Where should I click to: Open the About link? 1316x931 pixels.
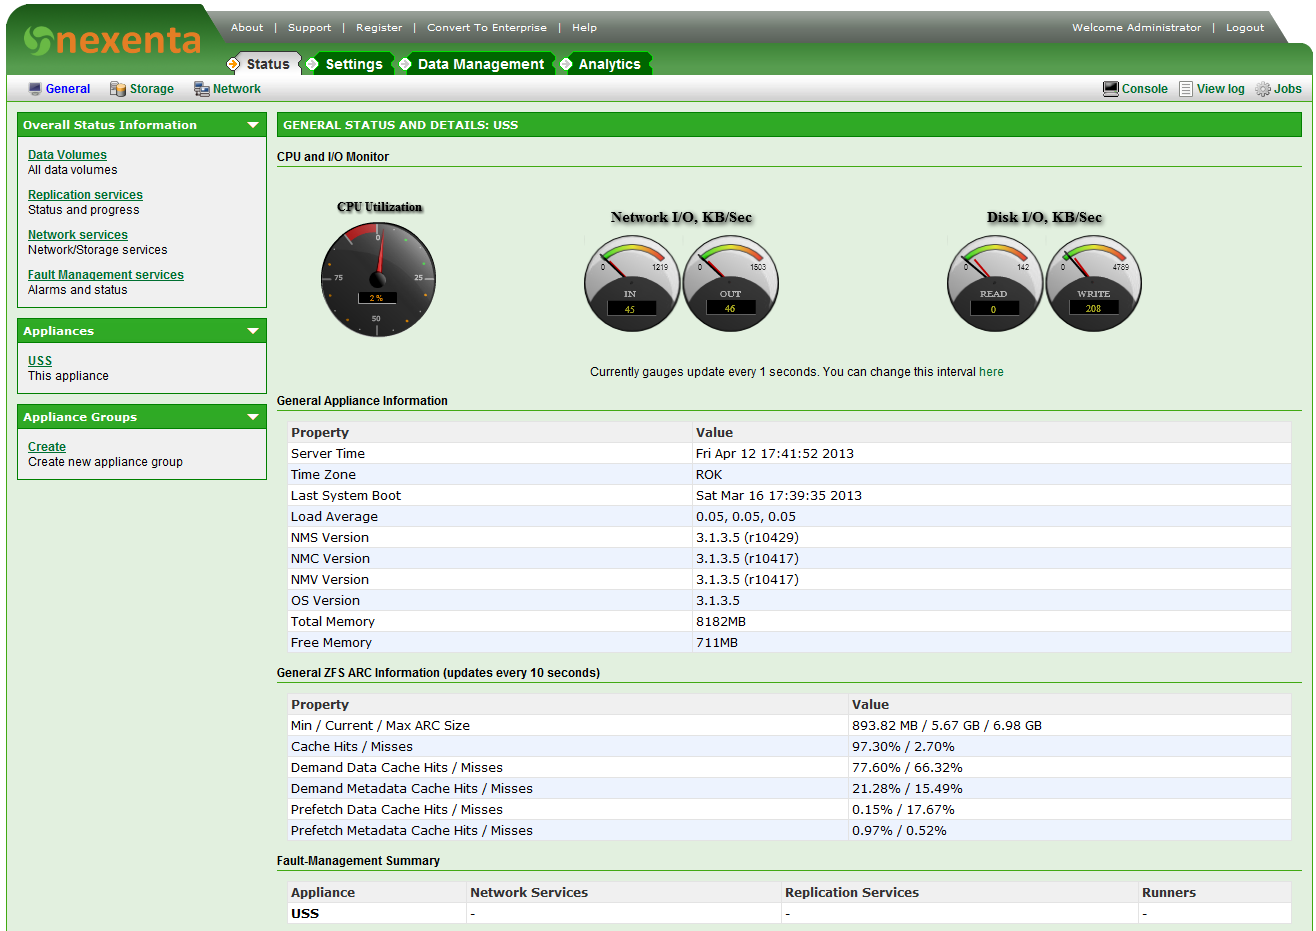click(247, 28)
